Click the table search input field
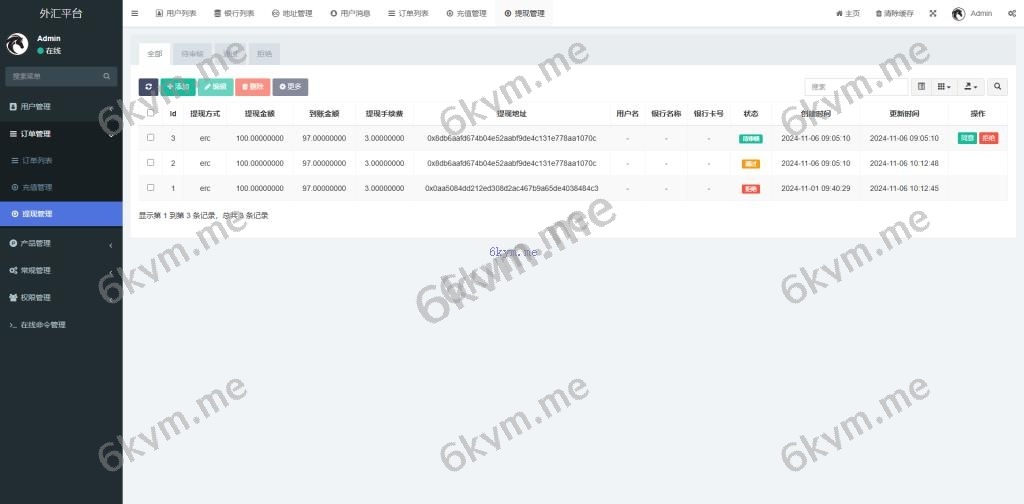This screenshot has height=504, width=1024. tap(855, 87)
